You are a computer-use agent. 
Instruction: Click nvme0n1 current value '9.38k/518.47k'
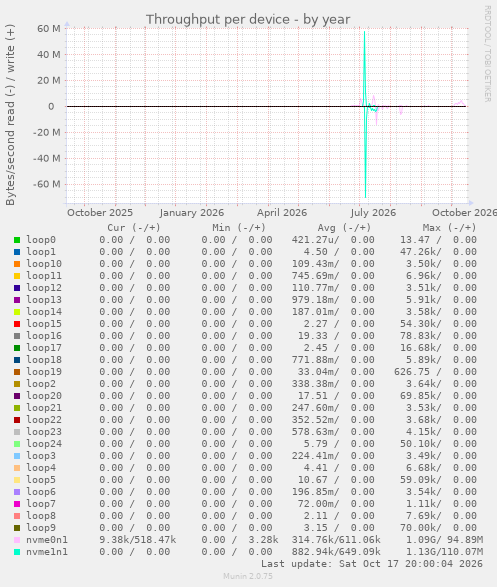[137, 539]
